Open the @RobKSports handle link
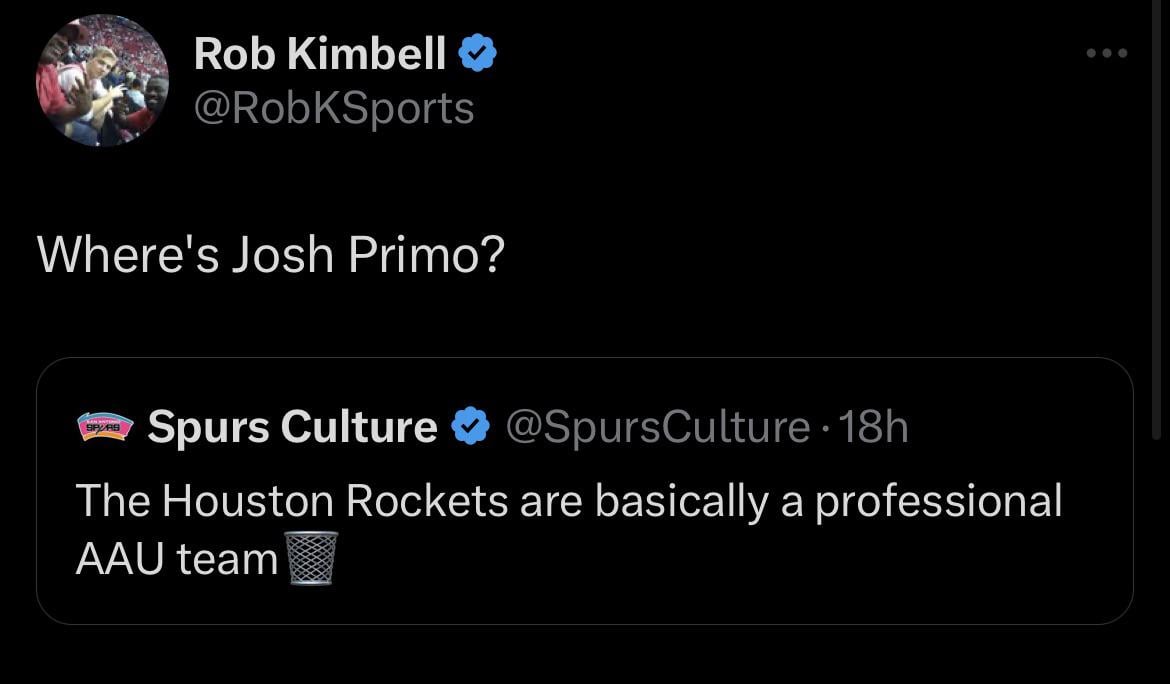The height and width of the screenshot is (684, 1170). [334, 108]
